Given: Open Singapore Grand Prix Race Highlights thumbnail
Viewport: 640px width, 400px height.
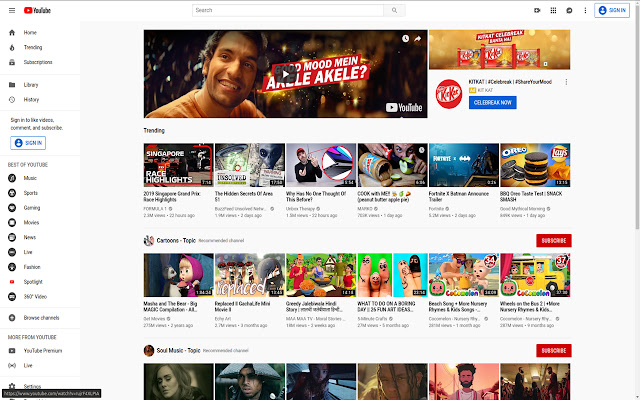Looking at the screenshot, I should [x=178, y=165].
